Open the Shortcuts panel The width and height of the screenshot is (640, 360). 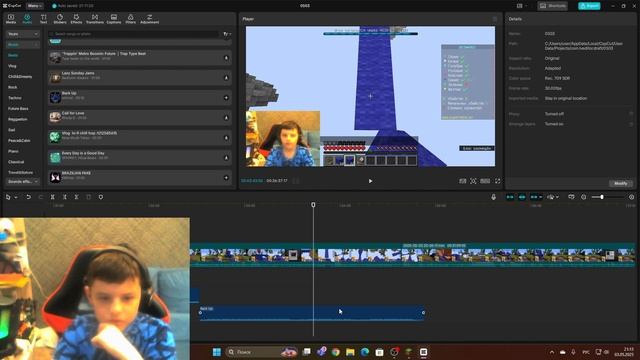pos(553,6)
